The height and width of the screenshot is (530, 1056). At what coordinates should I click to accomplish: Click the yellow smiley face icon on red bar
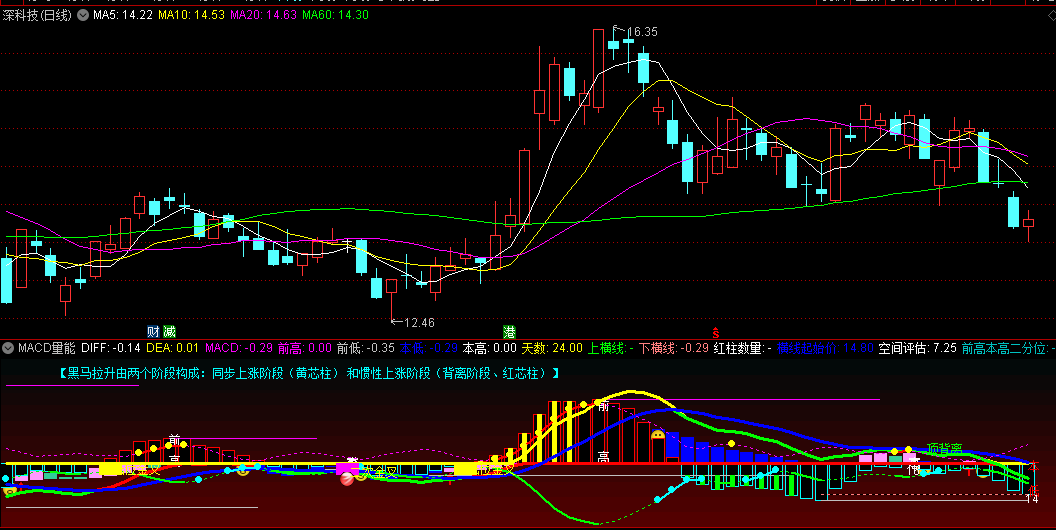tap(657, 436)
